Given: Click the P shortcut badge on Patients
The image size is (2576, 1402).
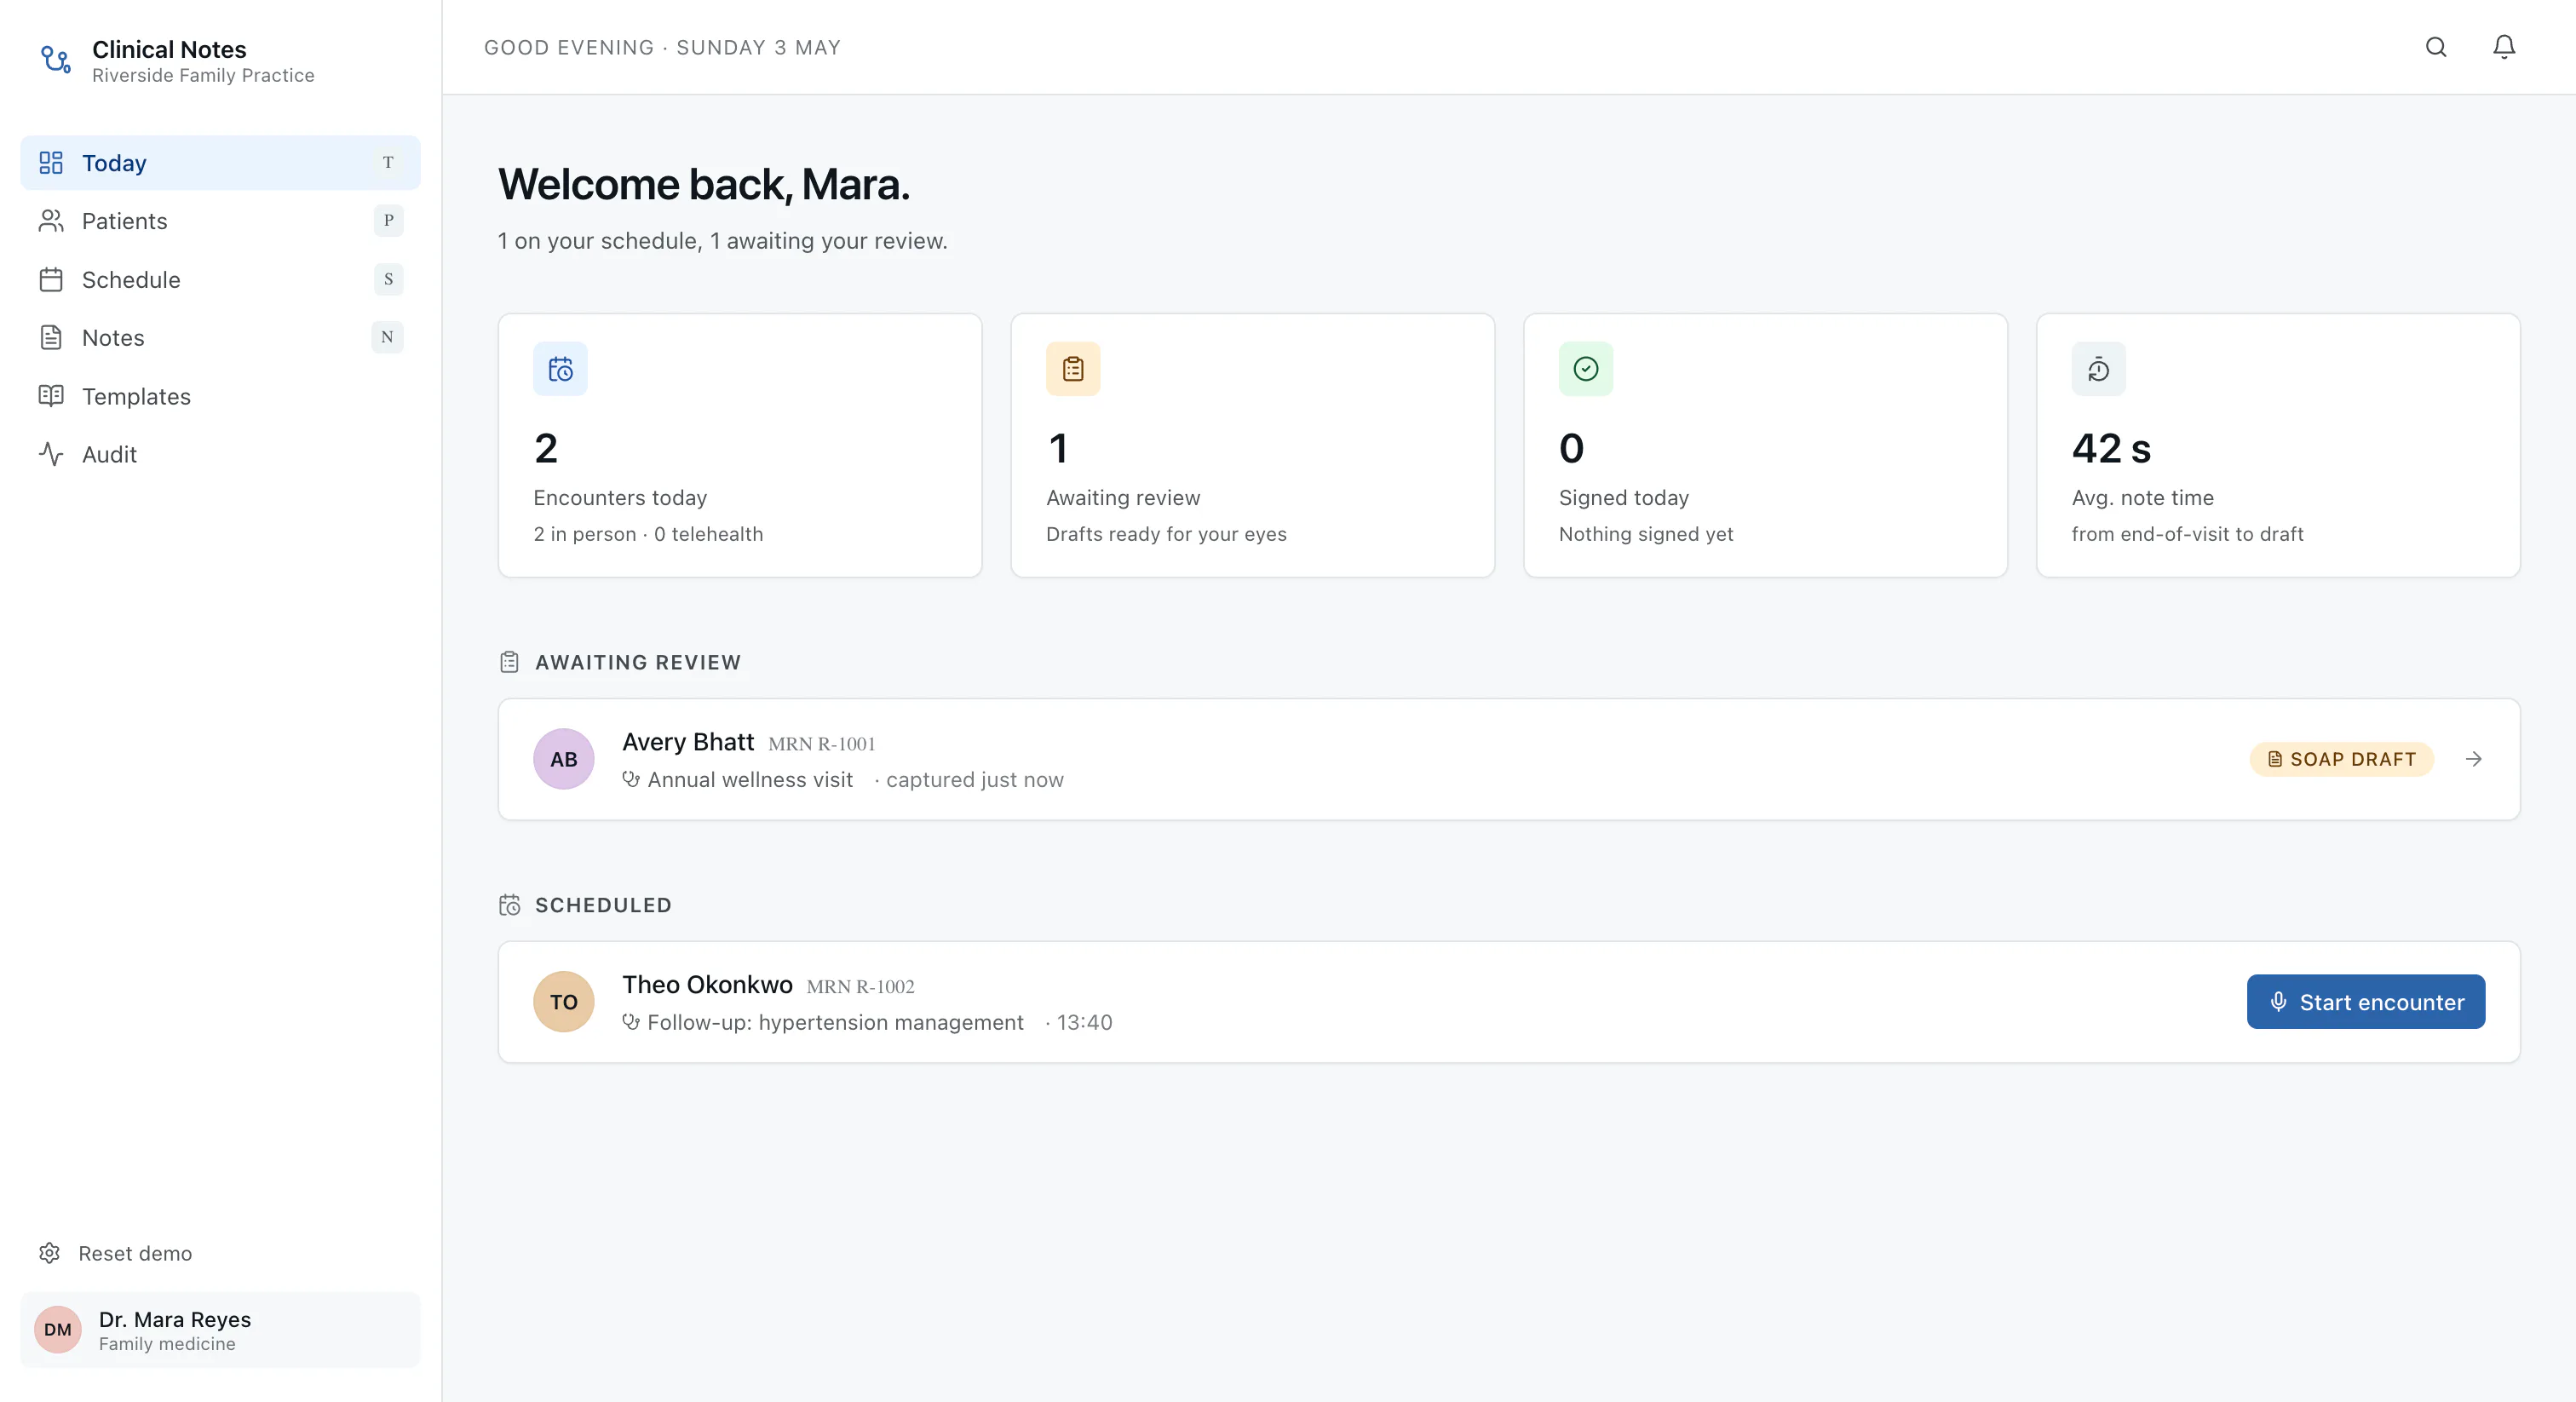Looking at the screenshot, I should [388, 221].
